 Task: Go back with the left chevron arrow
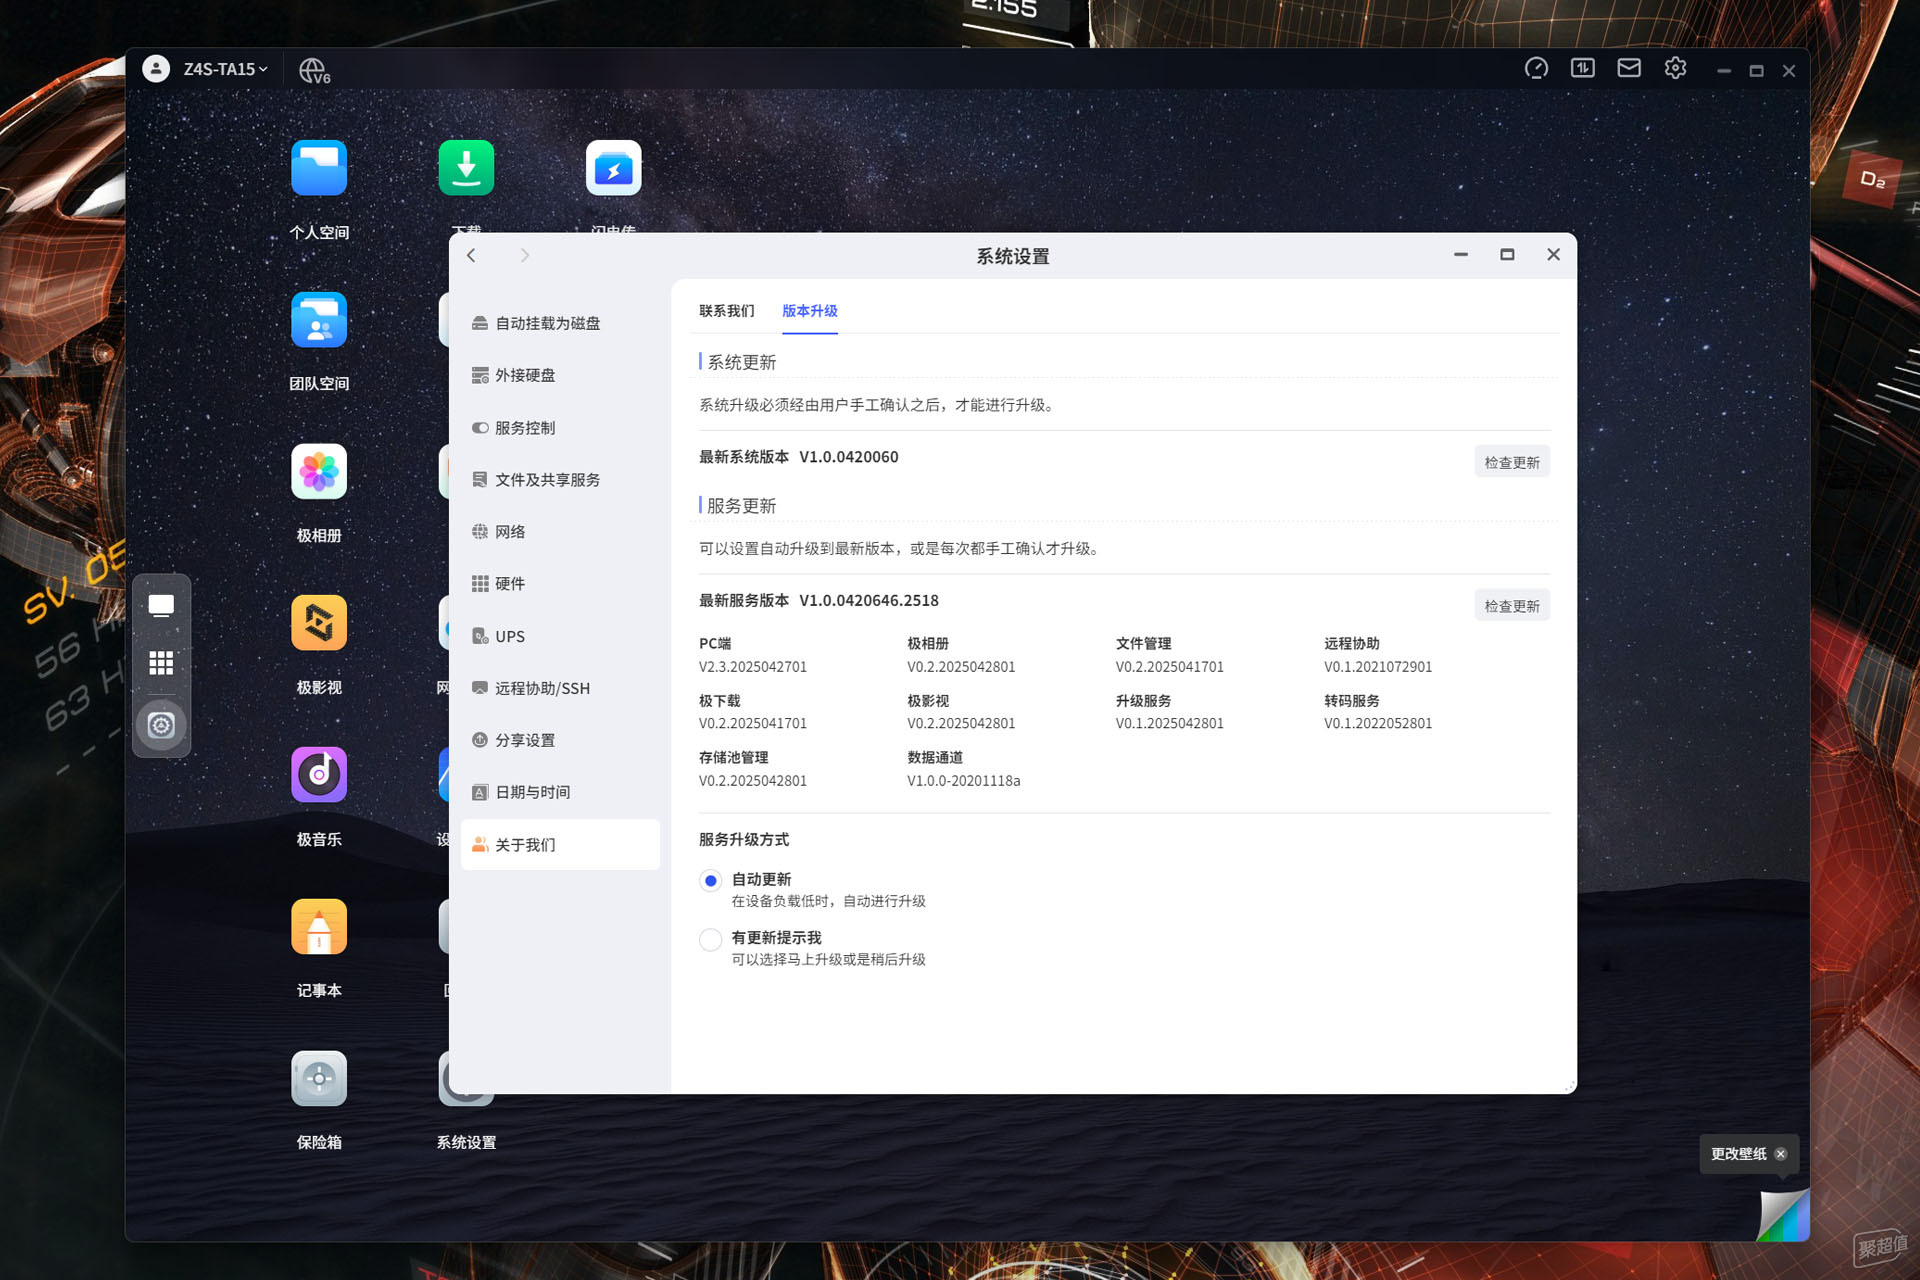click(471, 256)
